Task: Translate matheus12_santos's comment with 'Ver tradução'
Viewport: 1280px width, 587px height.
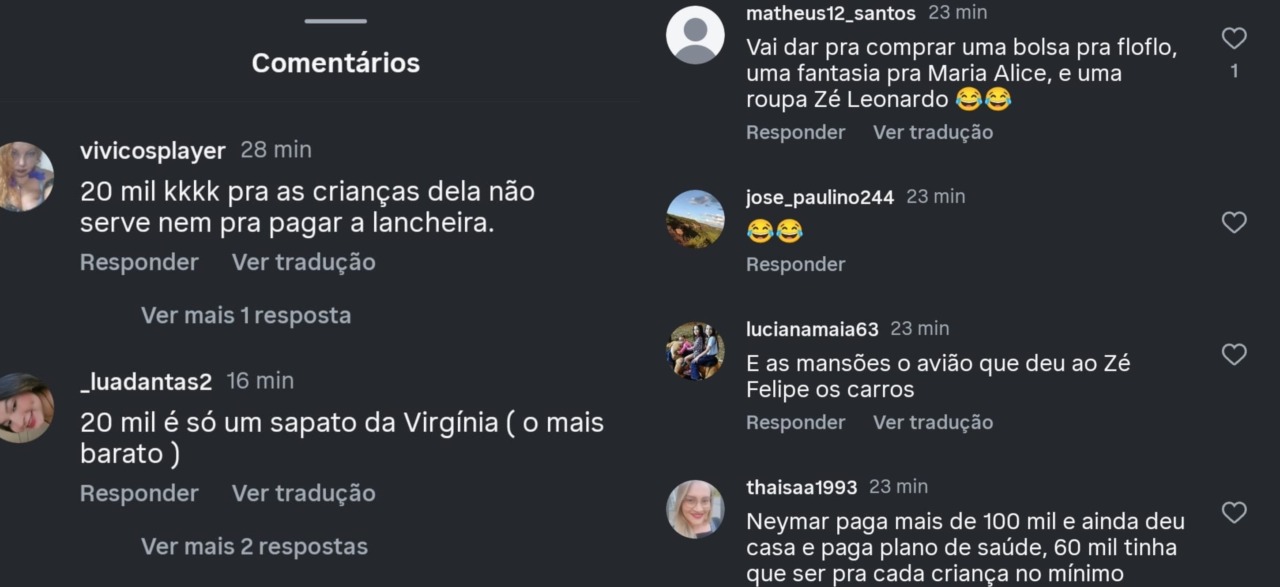Action: tap(933, 132)
